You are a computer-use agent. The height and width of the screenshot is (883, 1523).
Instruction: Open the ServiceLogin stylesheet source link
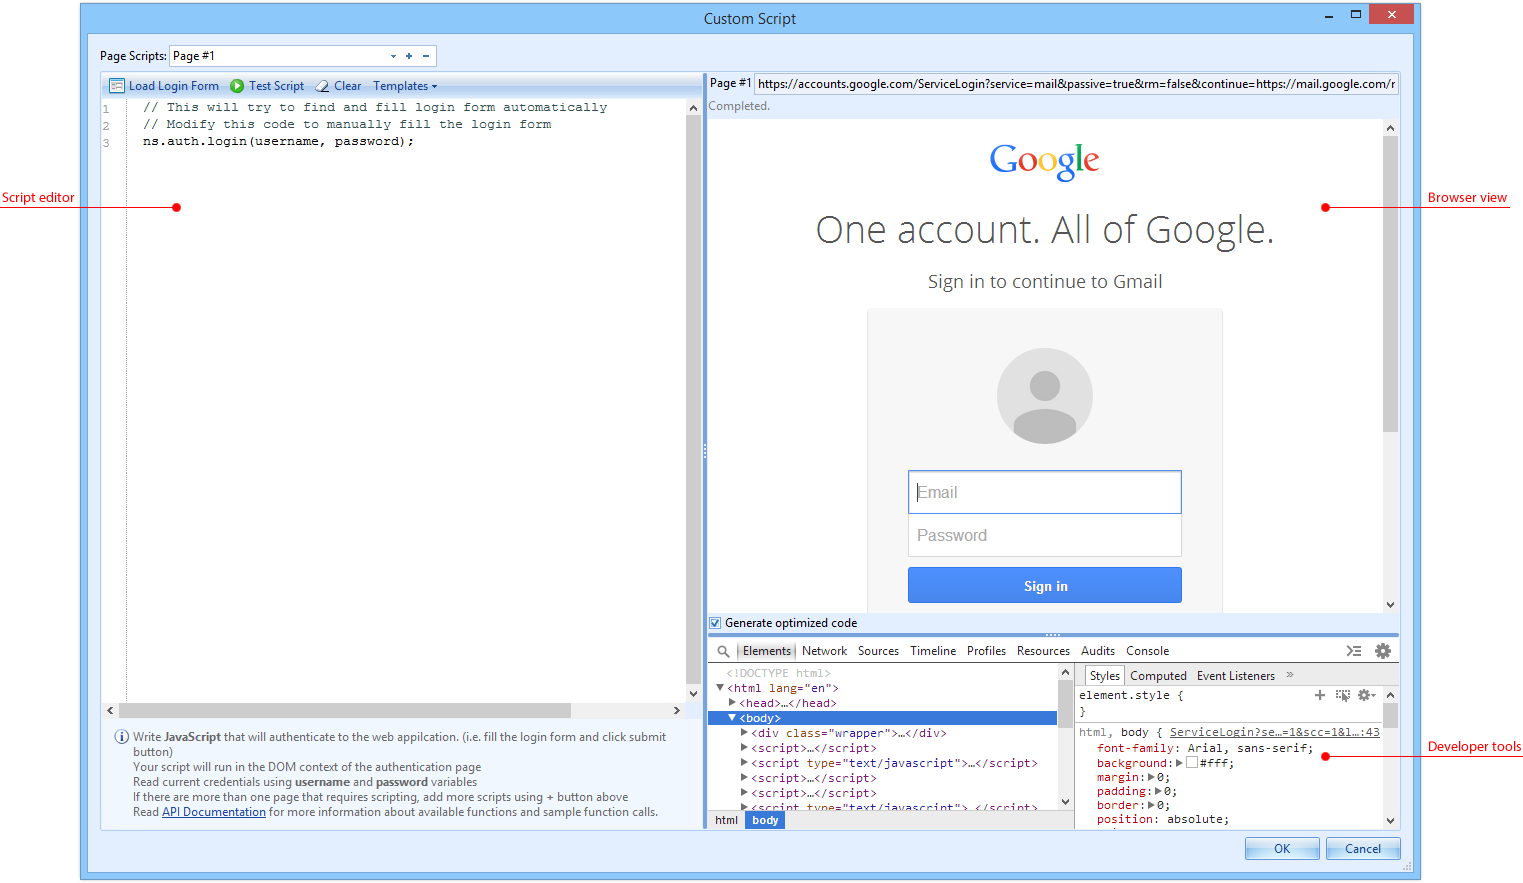point(1275,732)
